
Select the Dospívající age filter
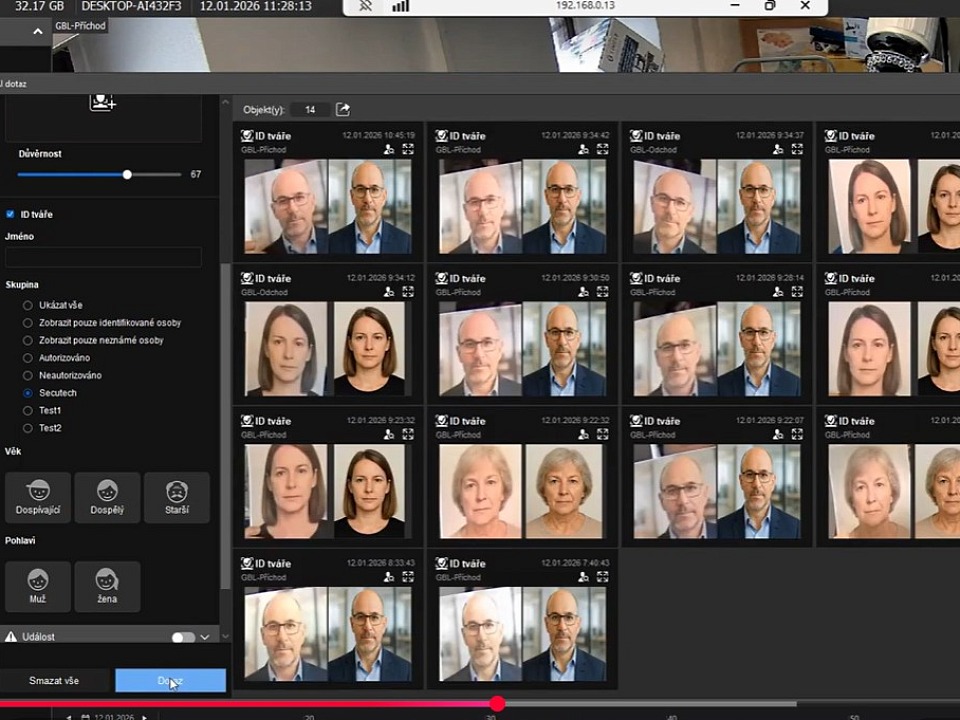[38, 497]
